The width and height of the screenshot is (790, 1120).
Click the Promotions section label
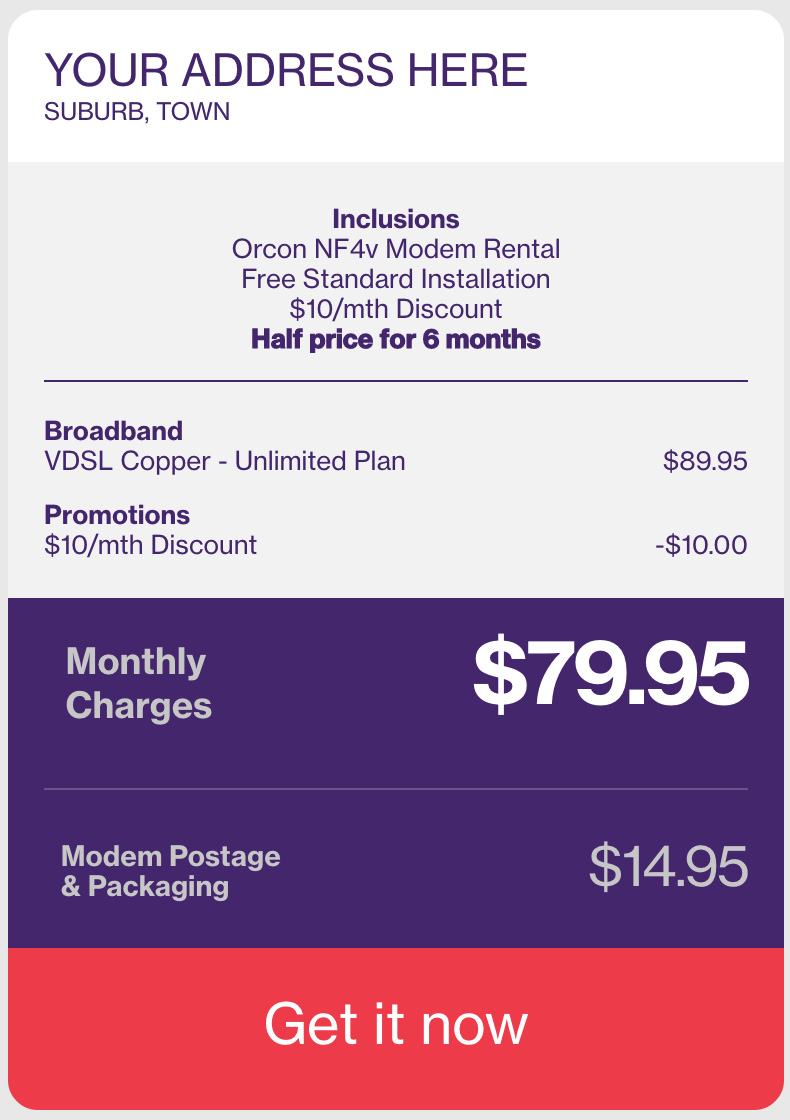click(x=117, y=514)
